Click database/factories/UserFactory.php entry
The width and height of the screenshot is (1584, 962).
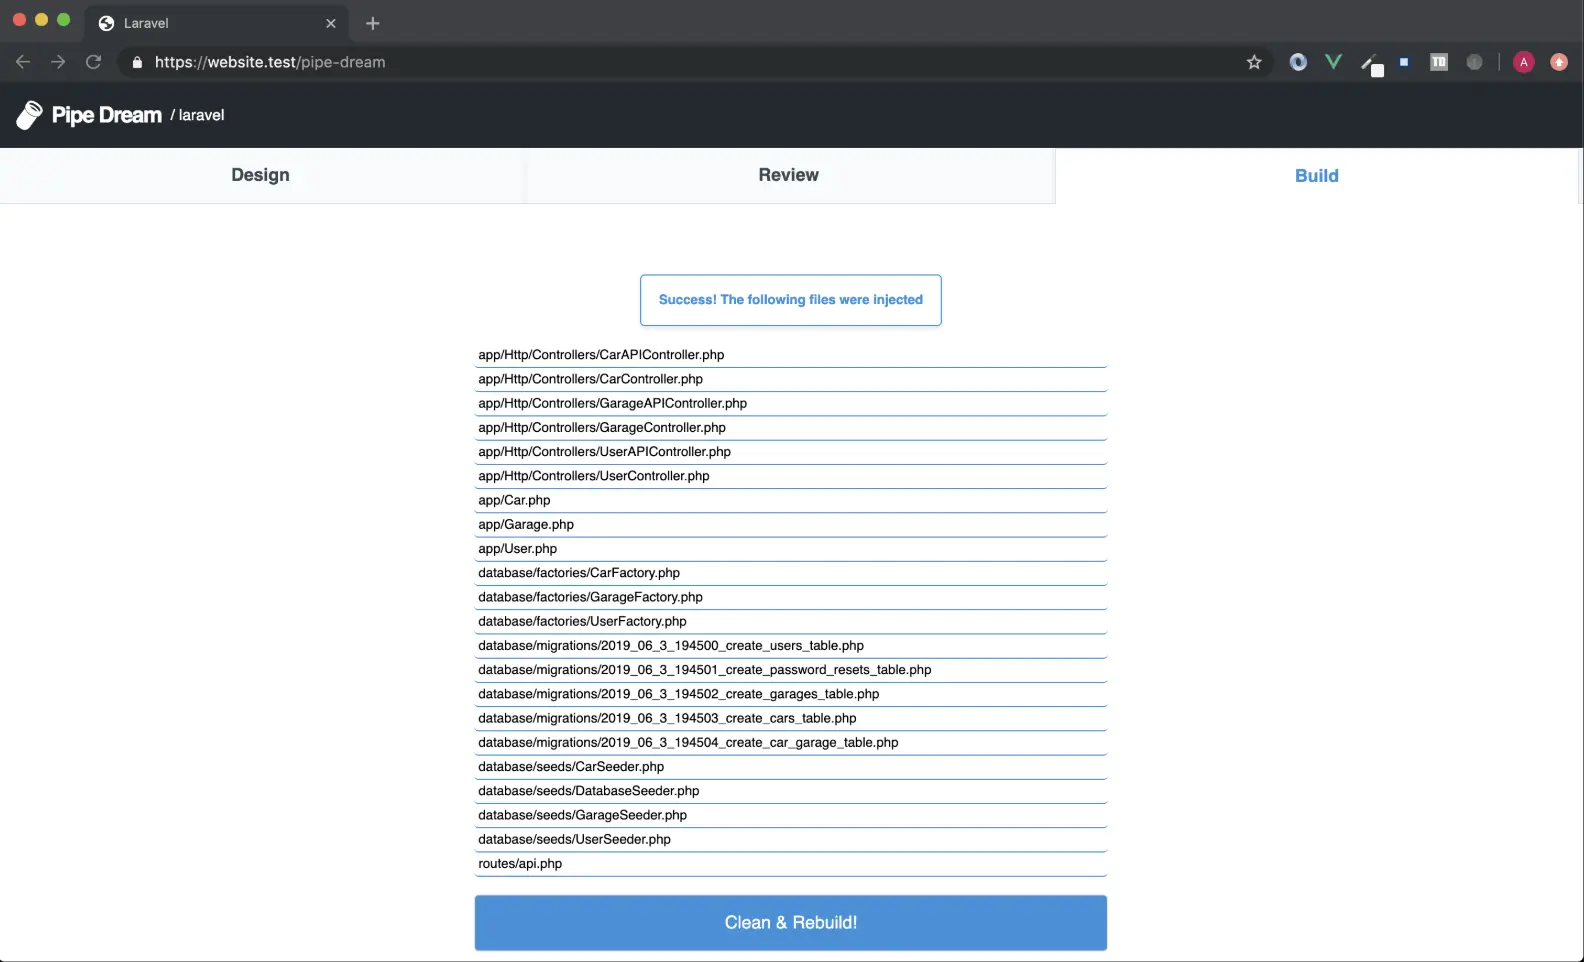coord(791,621)
